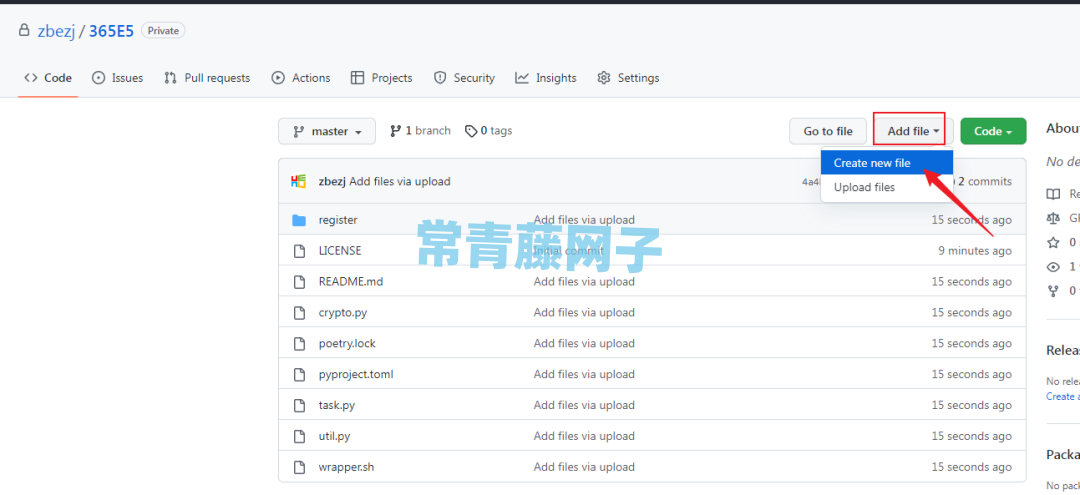Click the task.py file icon
1080x495 pixels.
pos(299,406)
